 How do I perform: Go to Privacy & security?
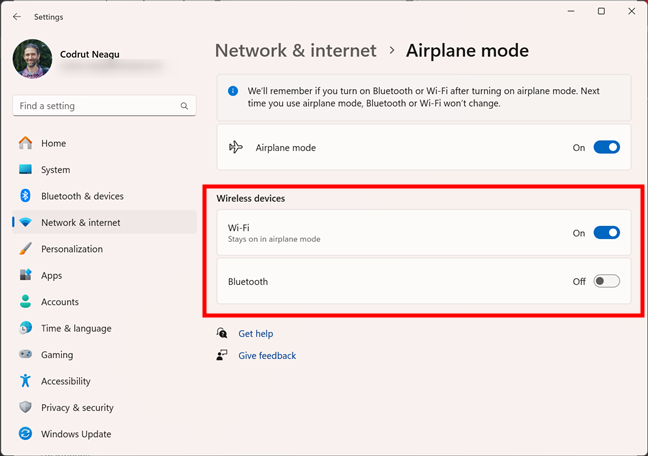[104, 408]
